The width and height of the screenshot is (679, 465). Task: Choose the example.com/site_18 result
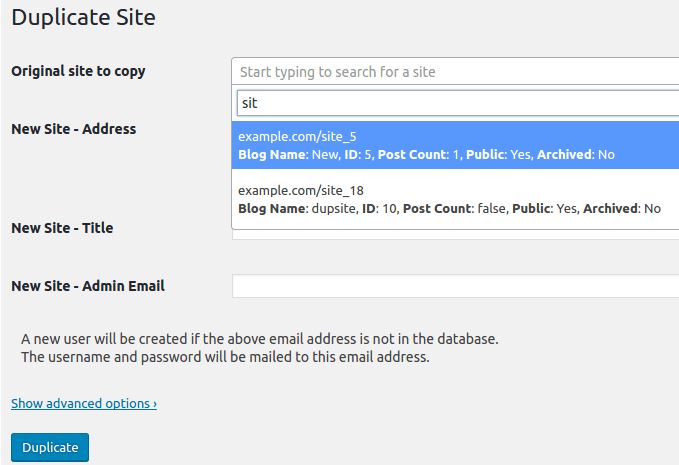click(x=455, y=199)
